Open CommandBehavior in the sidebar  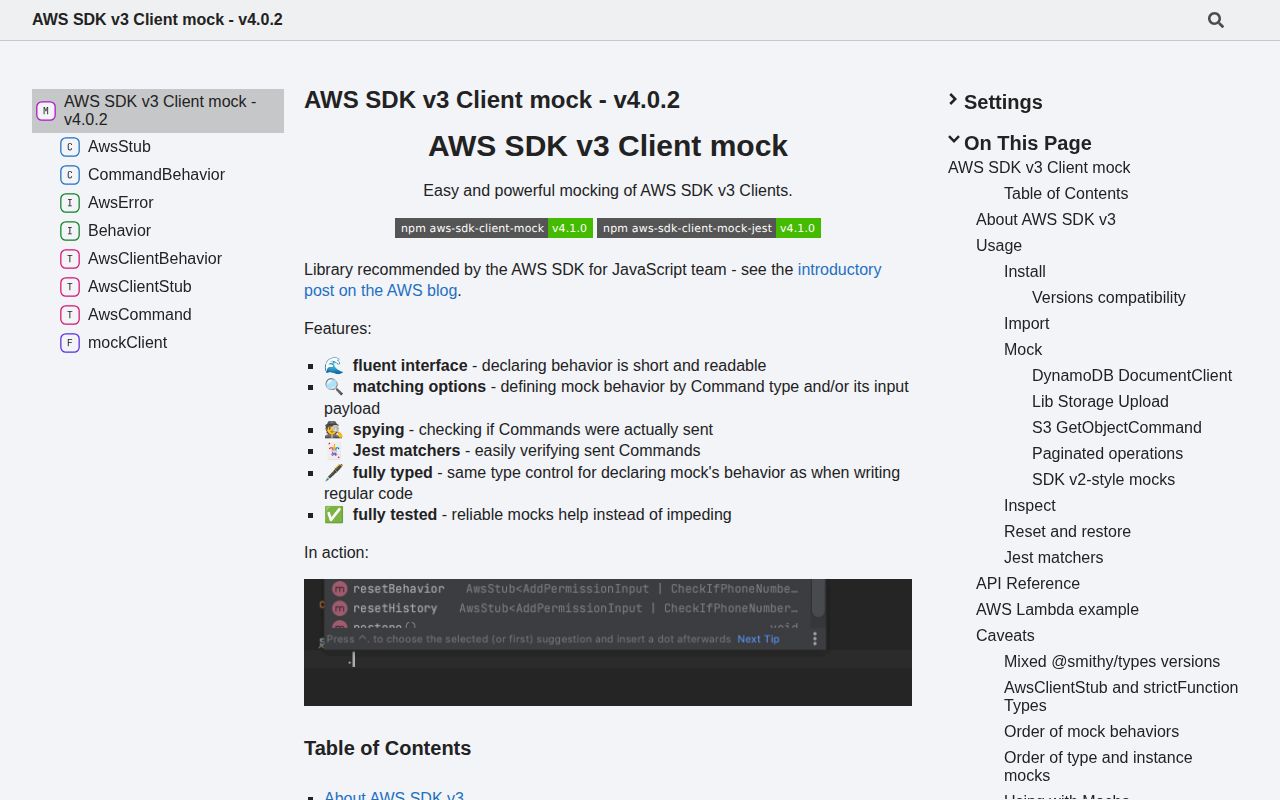(x=156, y=174)
